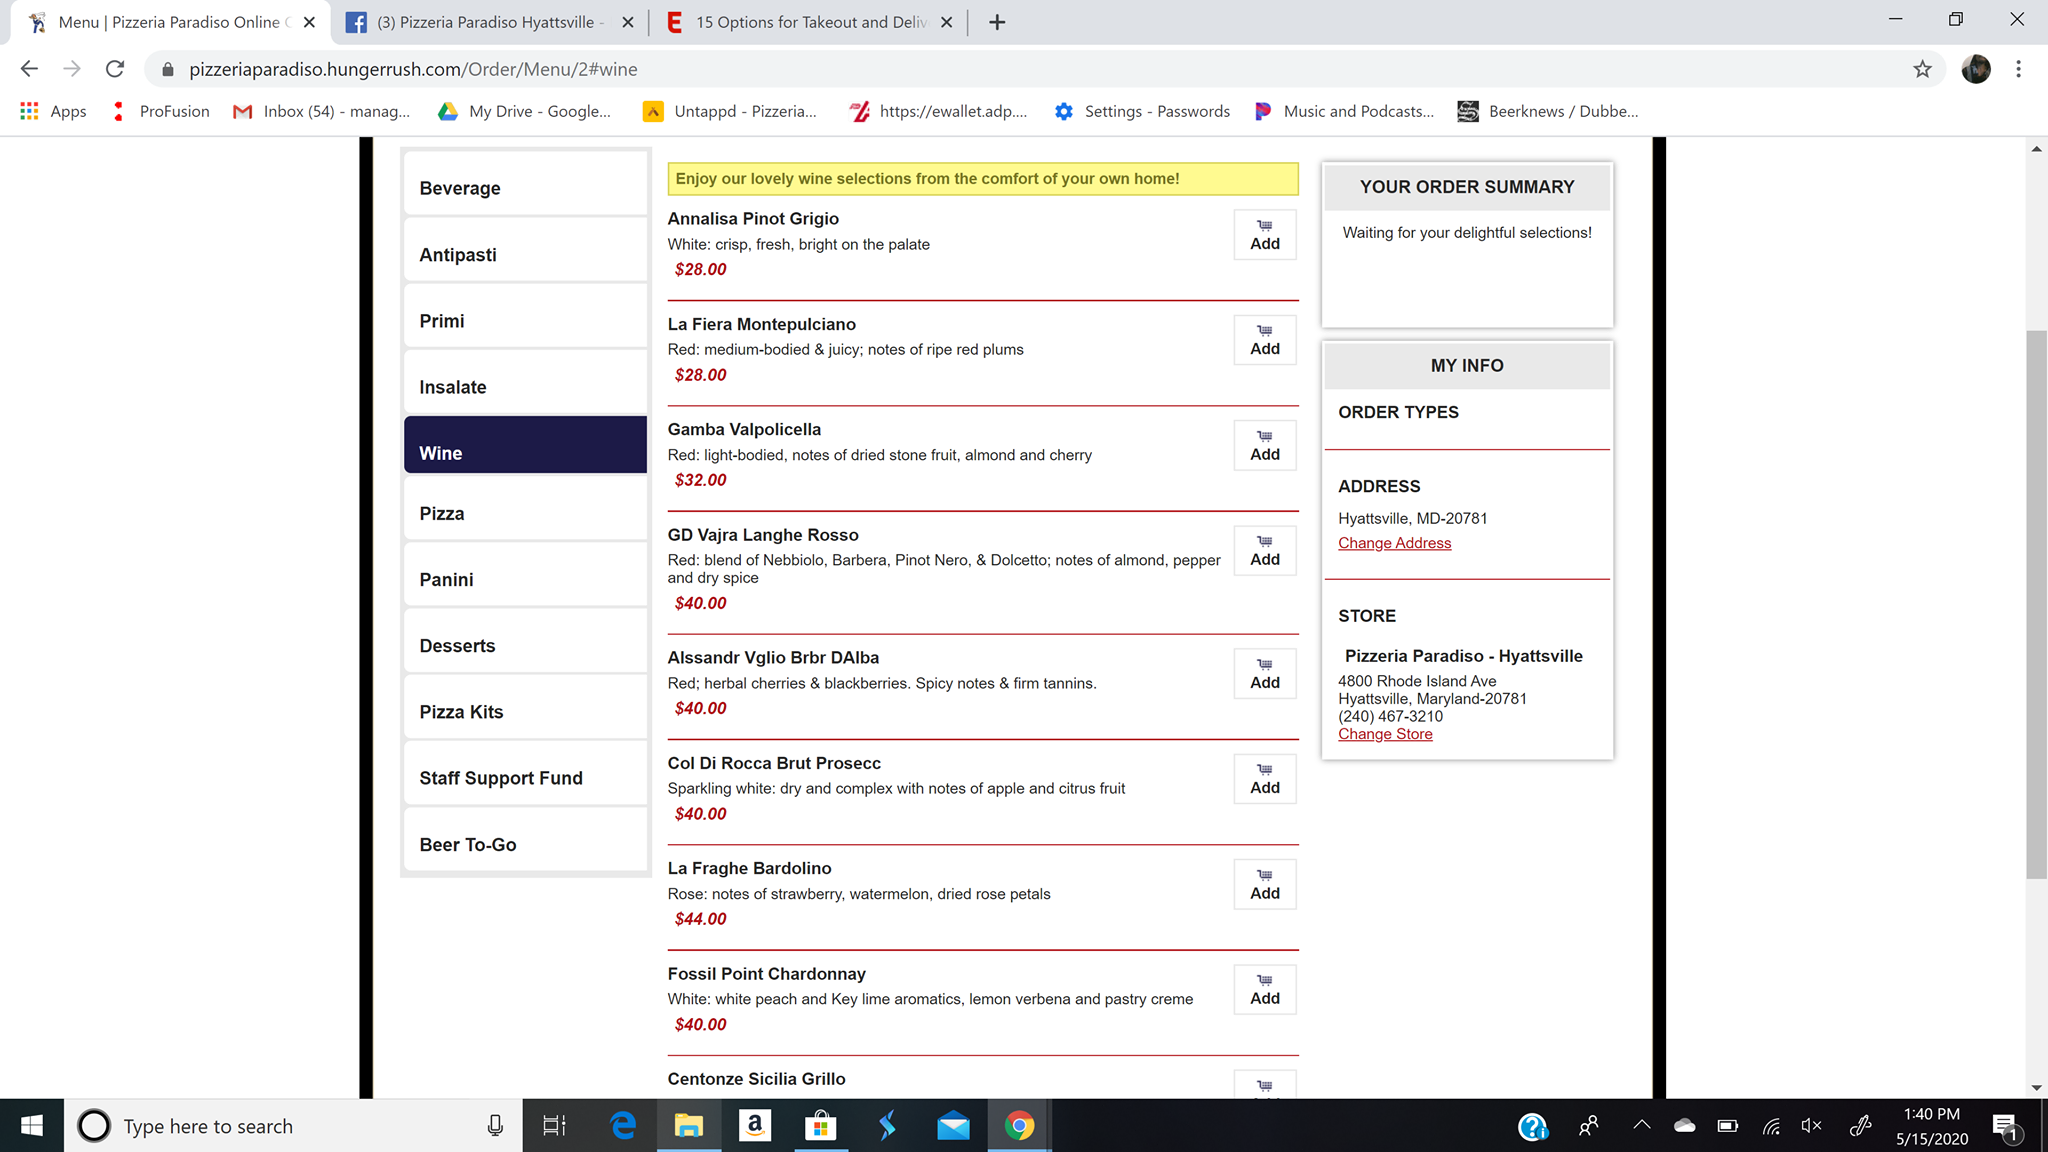Add Gamba Valpolicella wine to order

pos(1264,446)
